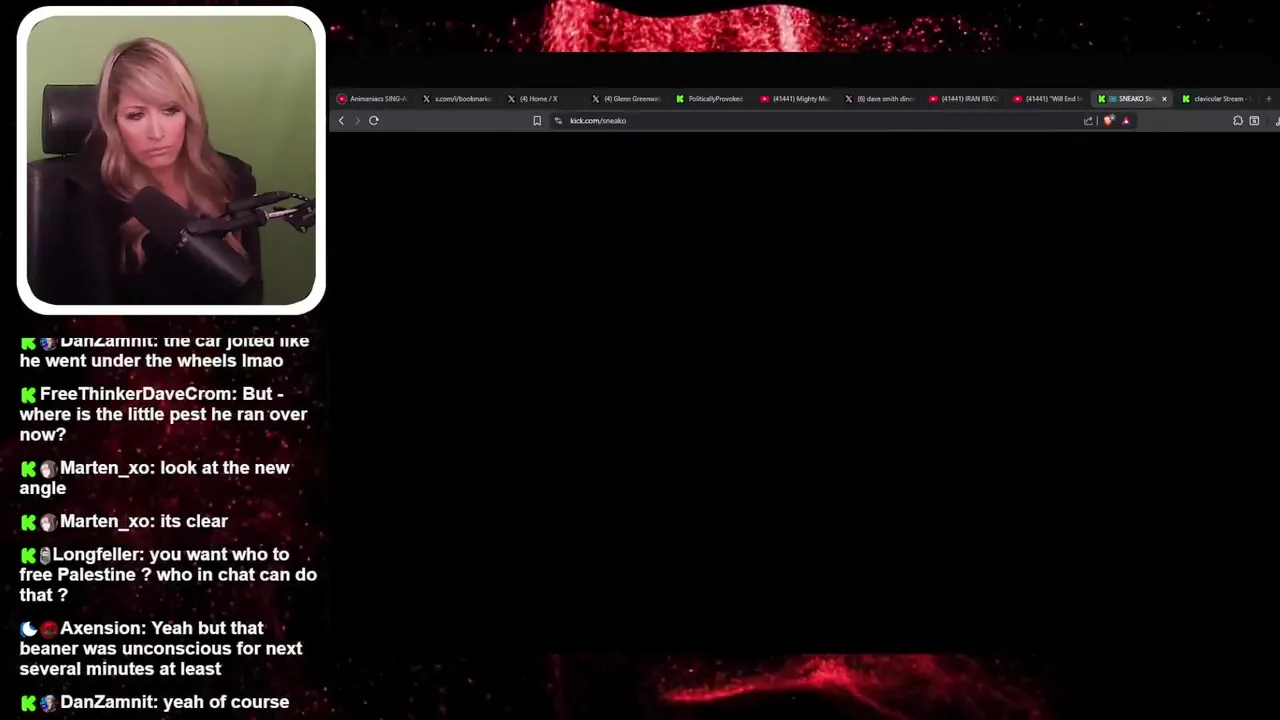Click the Brave Rewards triangle icon
1280x720 pixels.
tap(1126, 121)
